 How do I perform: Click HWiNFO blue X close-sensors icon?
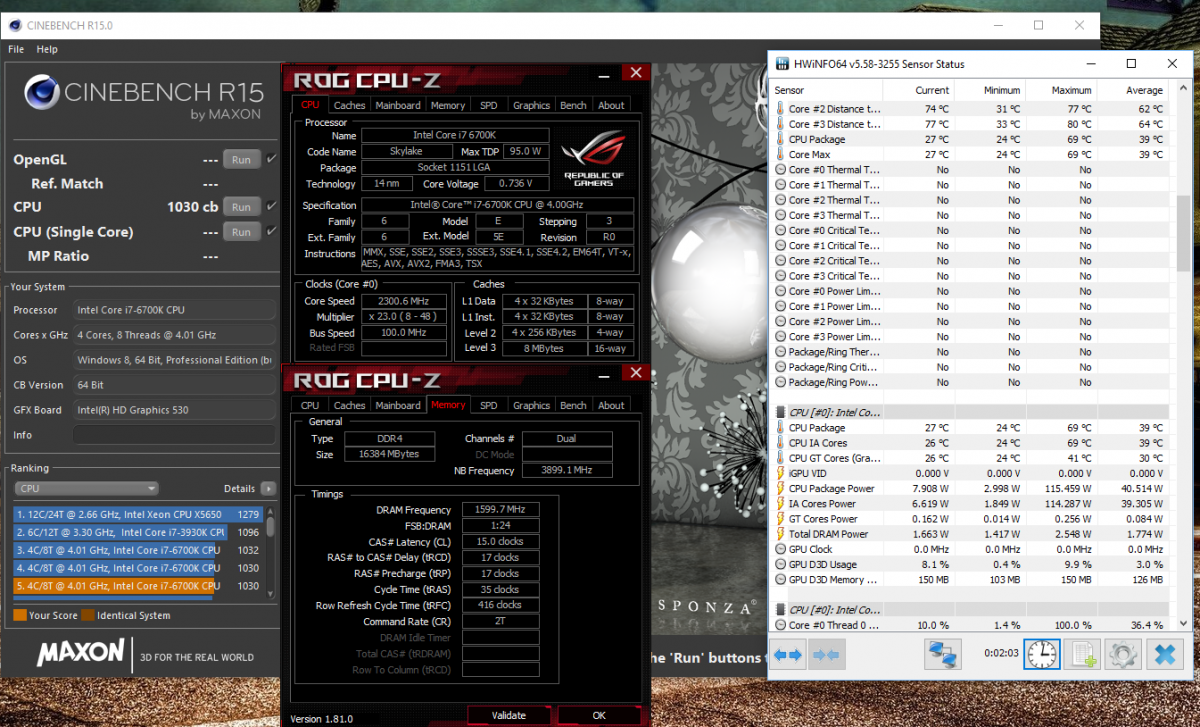click(x=1164, y=655)
